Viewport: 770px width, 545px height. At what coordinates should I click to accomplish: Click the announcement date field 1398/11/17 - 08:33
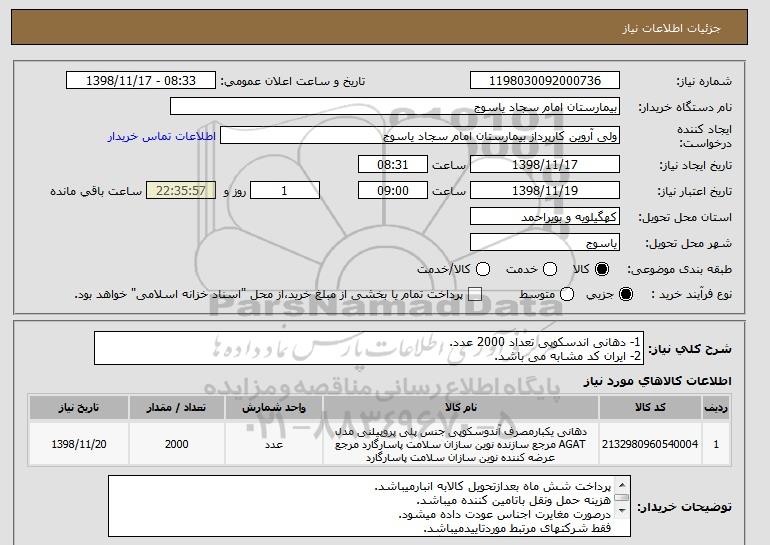(x=141, y=81)
